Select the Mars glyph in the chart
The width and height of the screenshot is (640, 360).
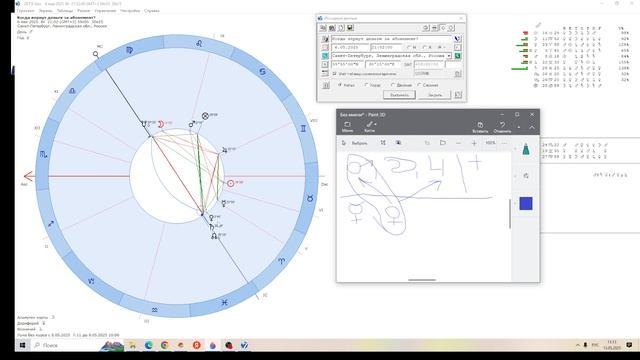(x=191, y=124)
